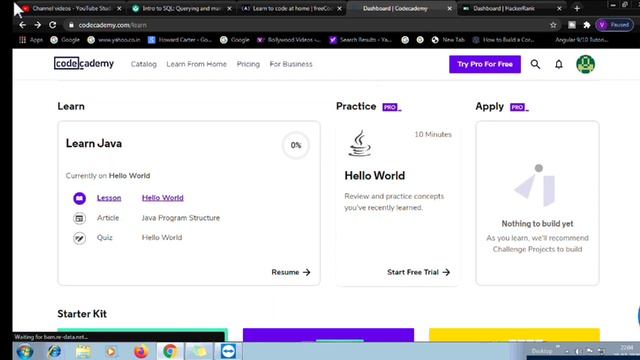Viewport: 640px width, 360px height.
Task: Open the Windows Start menu
Action: [x=25, y=351]
